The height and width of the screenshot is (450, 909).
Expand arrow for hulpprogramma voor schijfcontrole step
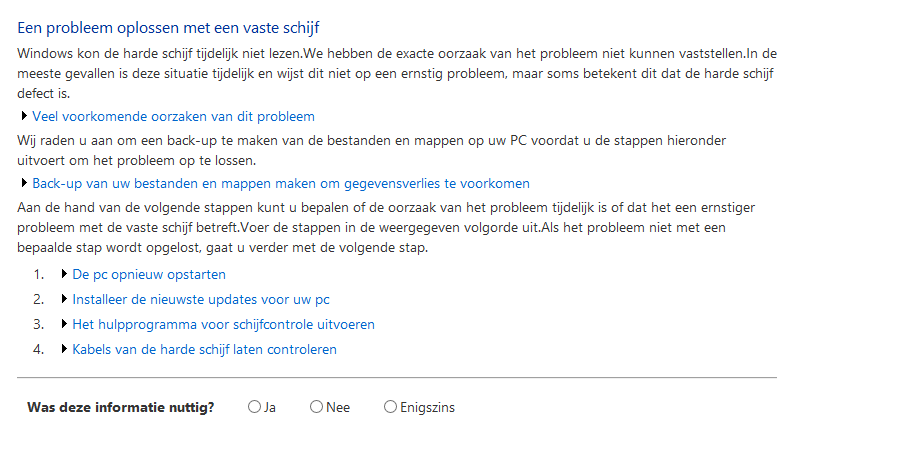pos(64,324)
